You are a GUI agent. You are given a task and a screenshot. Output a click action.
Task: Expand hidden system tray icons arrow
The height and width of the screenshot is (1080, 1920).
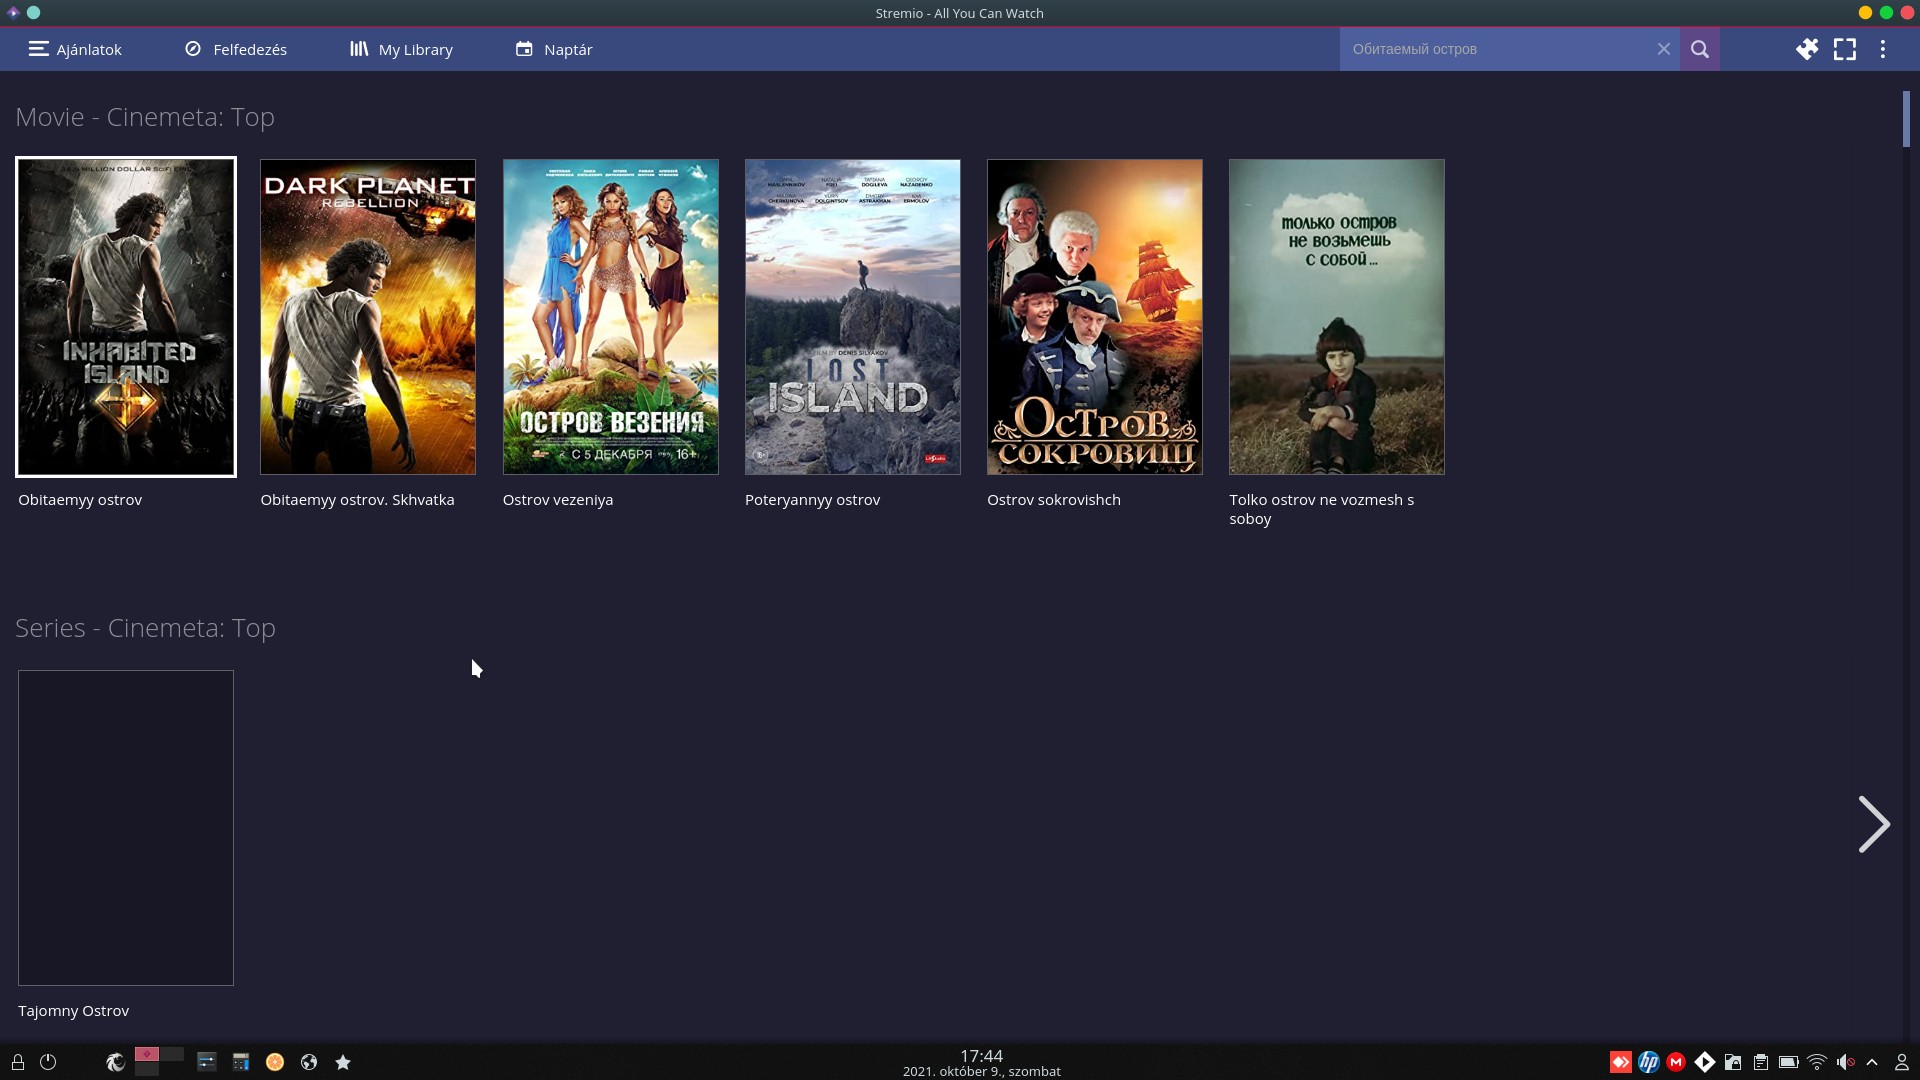tap(1873, 1062)
